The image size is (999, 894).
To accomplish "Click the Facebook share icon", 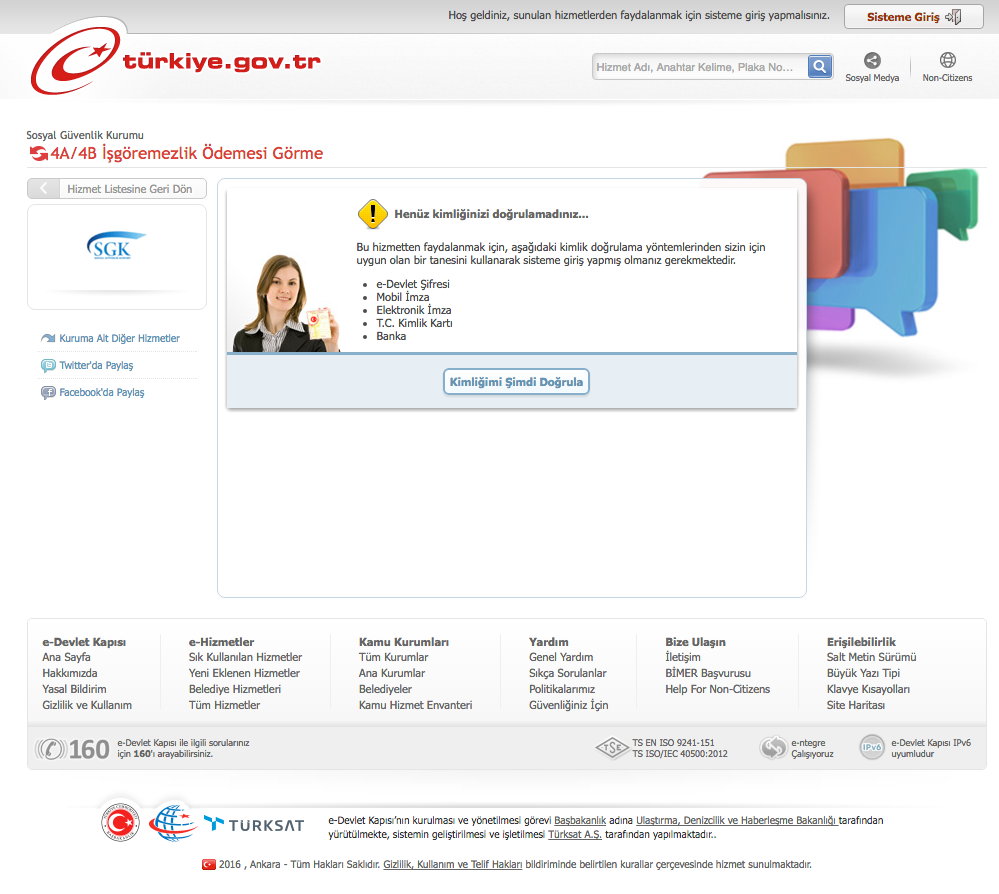I will [x=48, y=393].
